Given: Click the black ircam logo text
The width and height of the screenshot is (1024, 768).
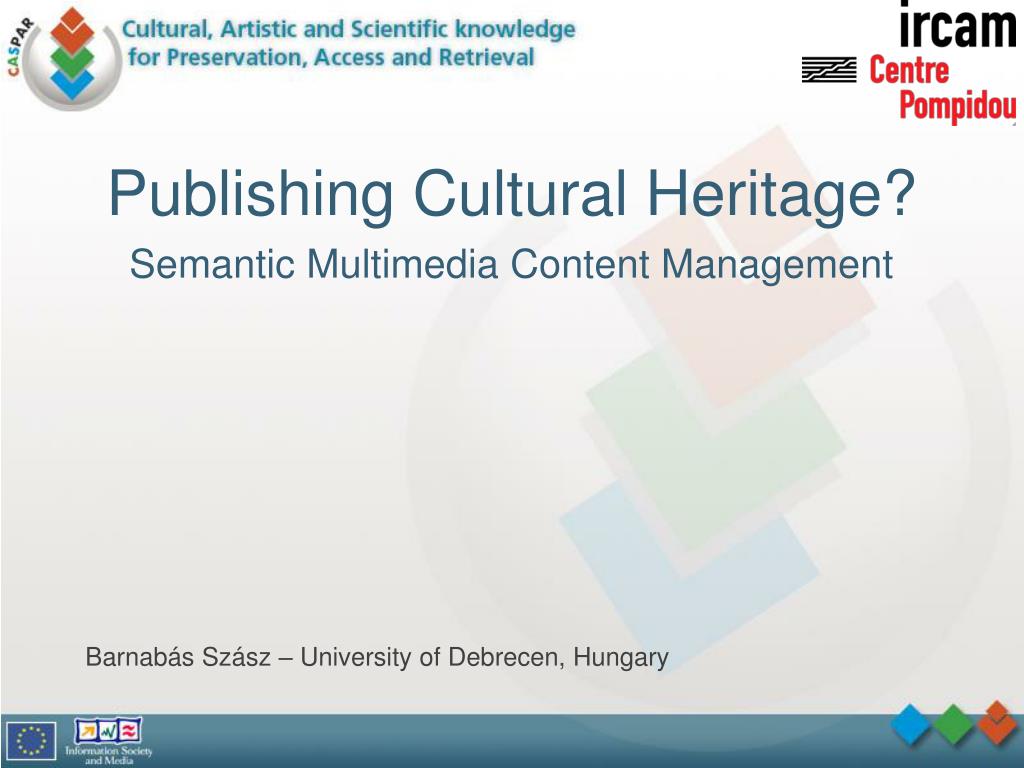Looking at the screenshot, I should pyautogui.click(x=957, y=24).
